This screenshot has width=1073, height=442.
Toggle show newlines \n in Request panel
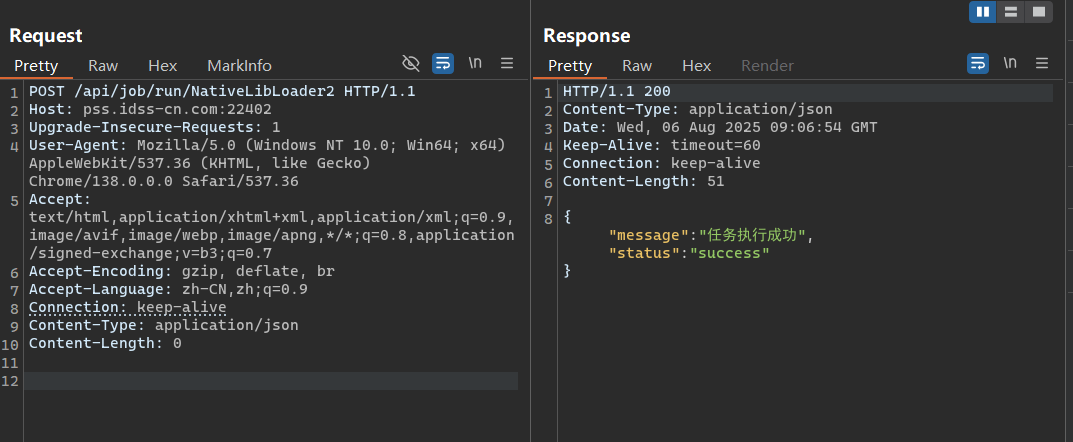475,63
